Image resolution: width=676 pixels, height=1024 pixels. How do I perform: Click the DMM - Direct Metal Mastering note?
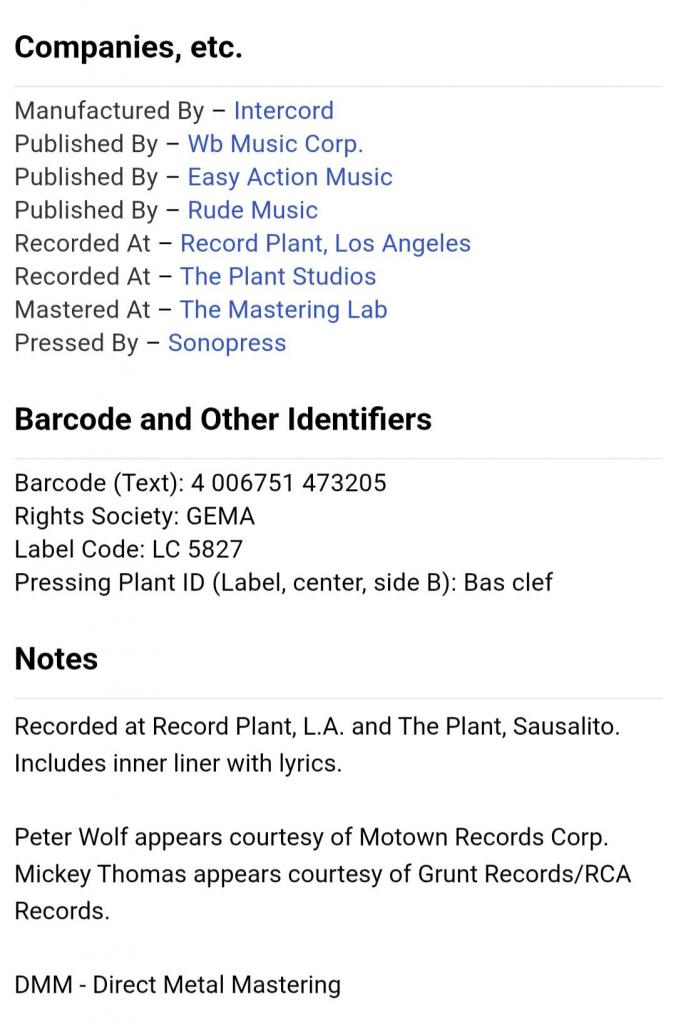(177, 984)
